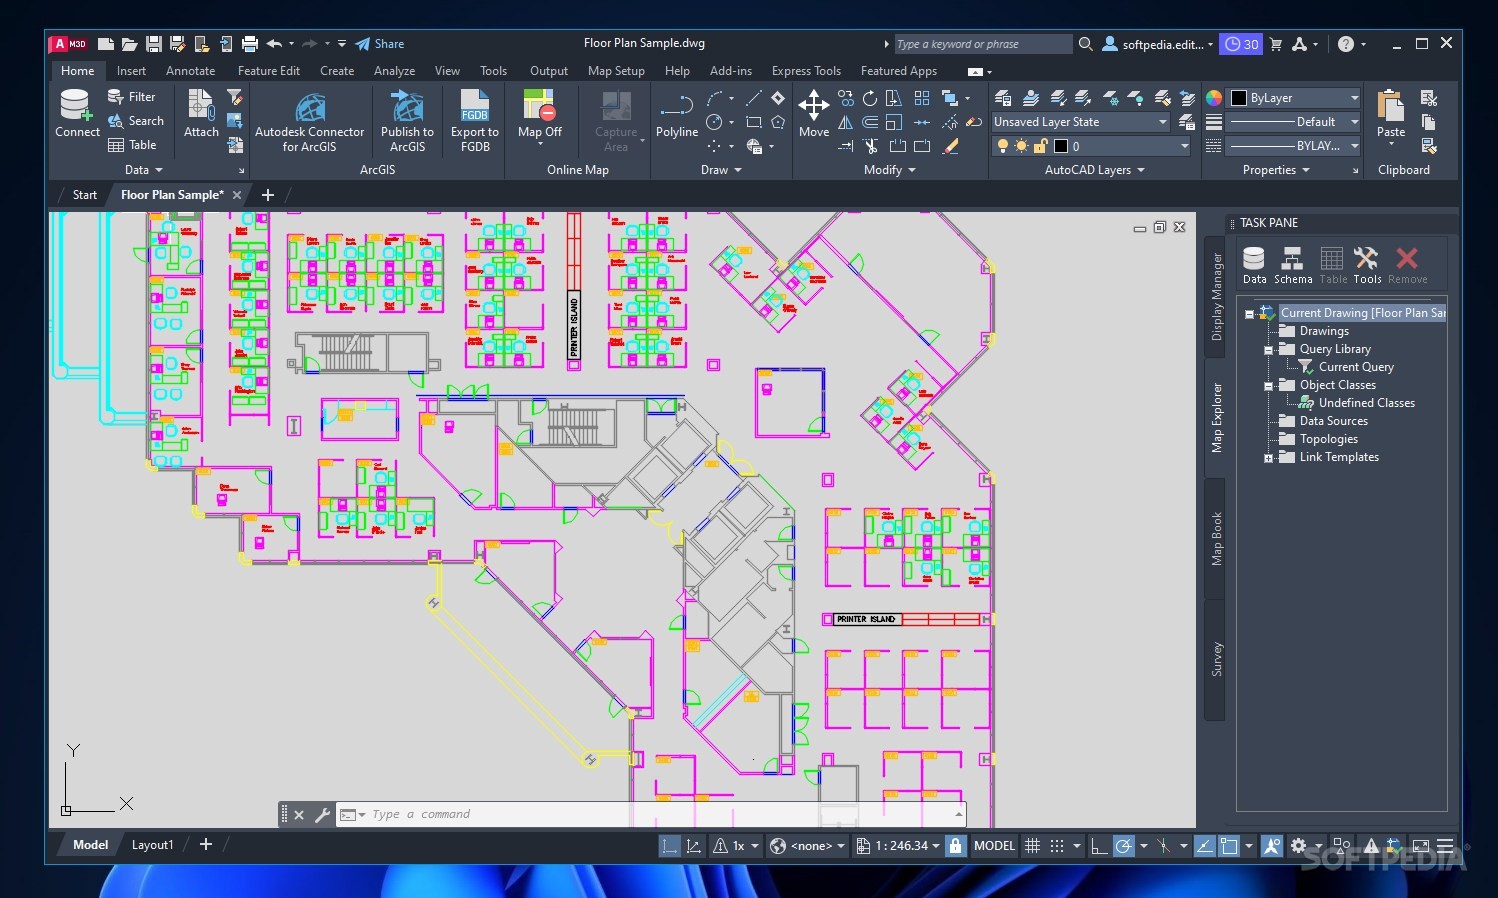This screenshot has height=898, width=1498.
Task: Click the status bar customization hamburger icon
Action: pos(1445,846)
